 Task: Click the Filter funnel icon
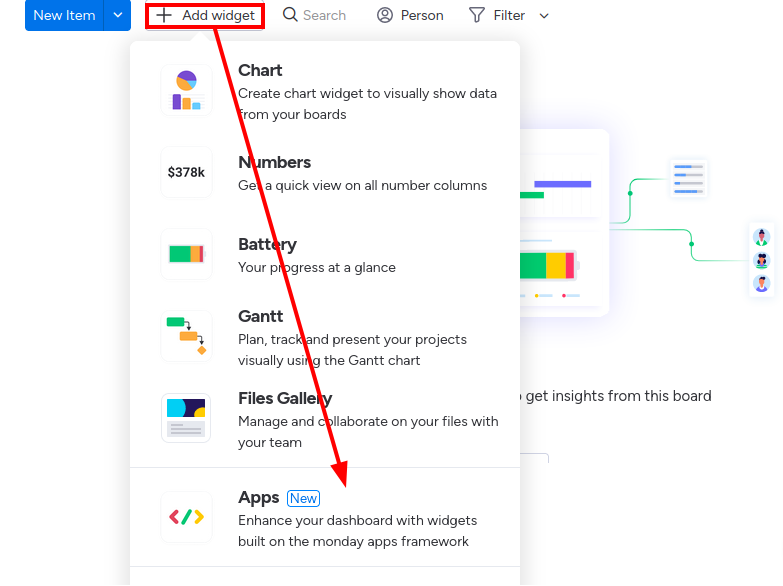click(x=477, y=15)
